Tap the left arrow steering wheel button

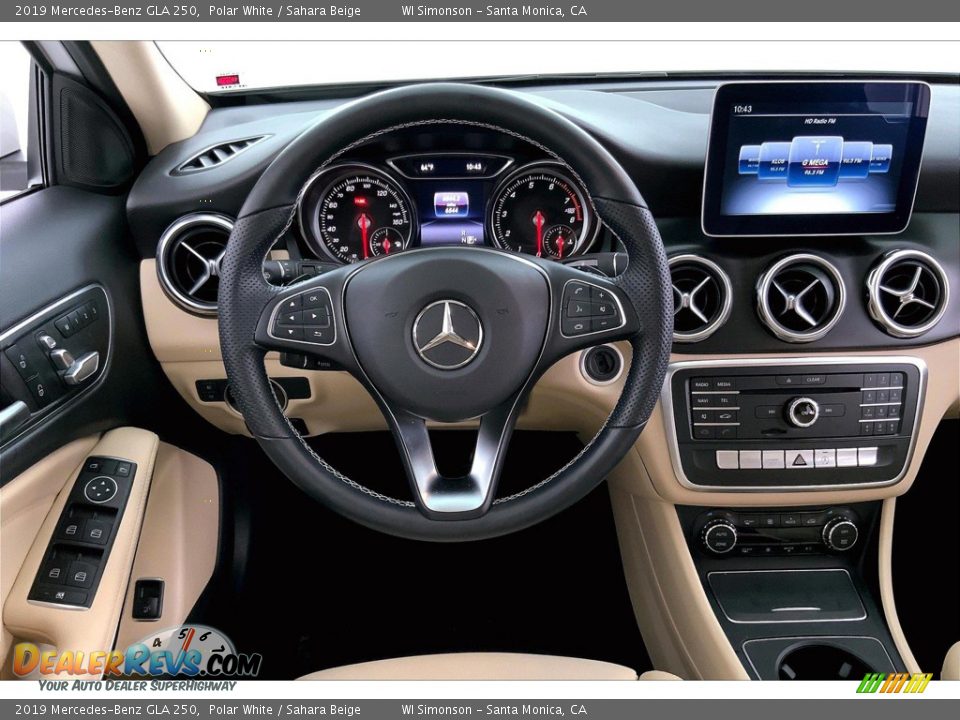coord(291,318)
